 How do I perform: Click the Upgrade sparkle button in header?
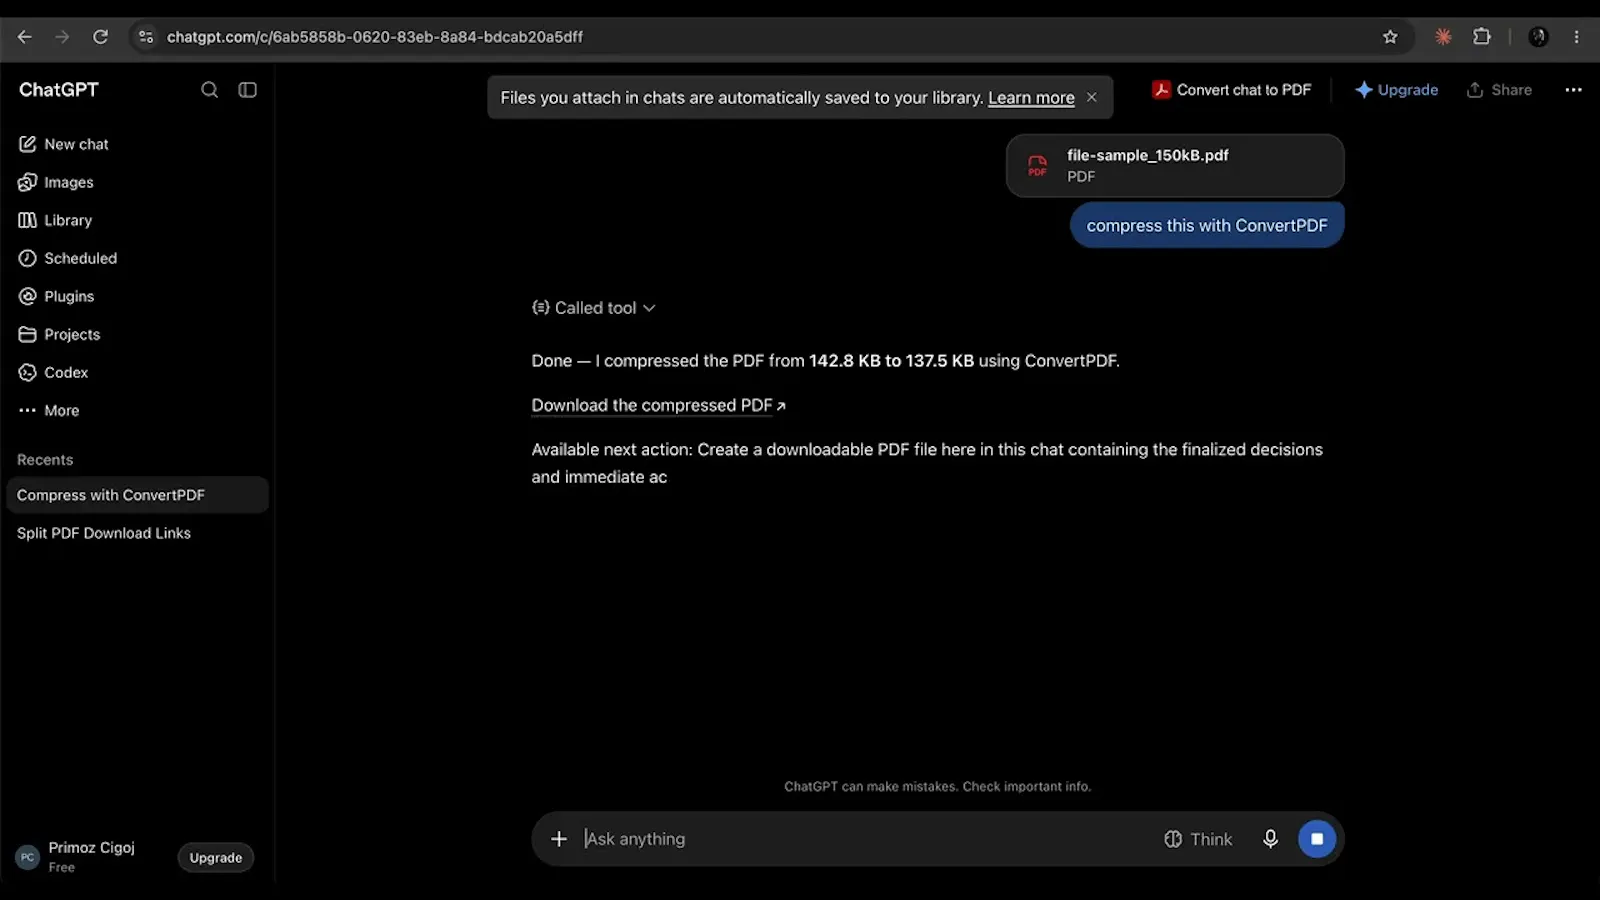click(1396, 90)
